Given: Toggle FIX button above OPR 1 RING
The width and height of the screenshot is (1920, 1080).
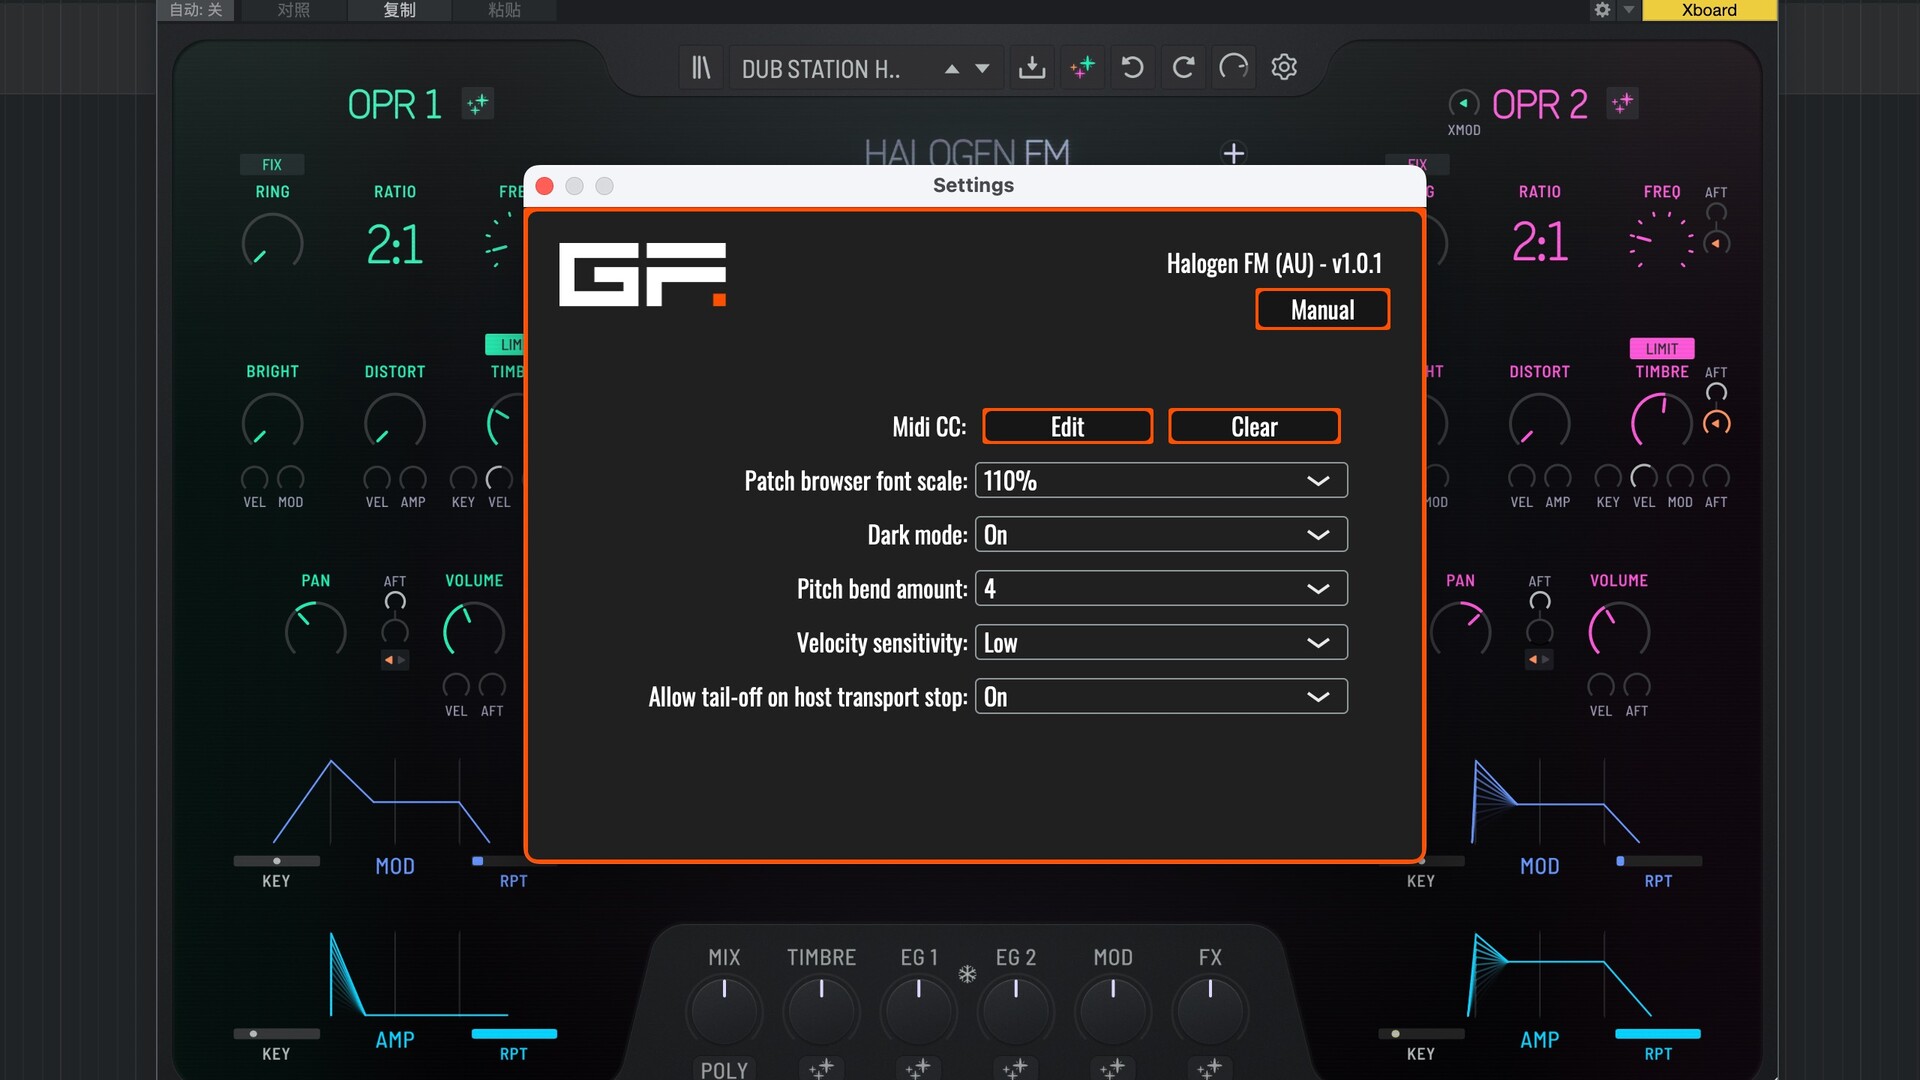Looking at the screenshot, I should (x=272, y=165).
